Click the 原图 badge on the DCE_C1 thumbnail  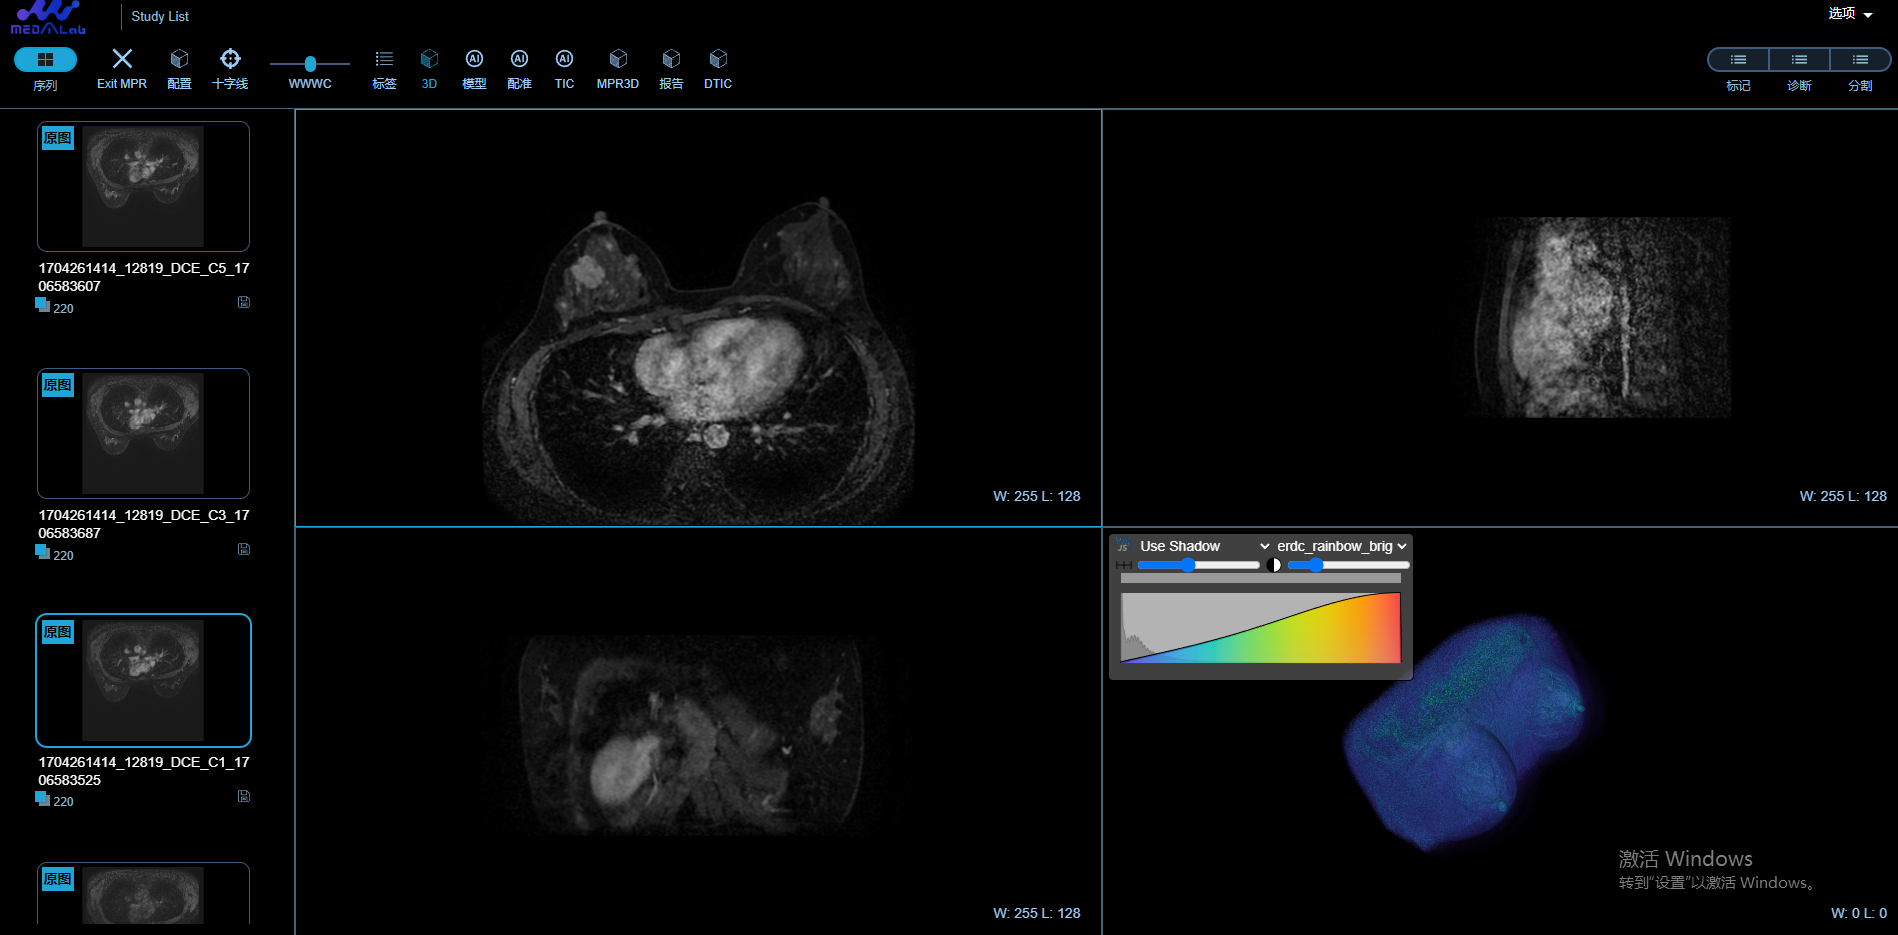pos(58,632)
